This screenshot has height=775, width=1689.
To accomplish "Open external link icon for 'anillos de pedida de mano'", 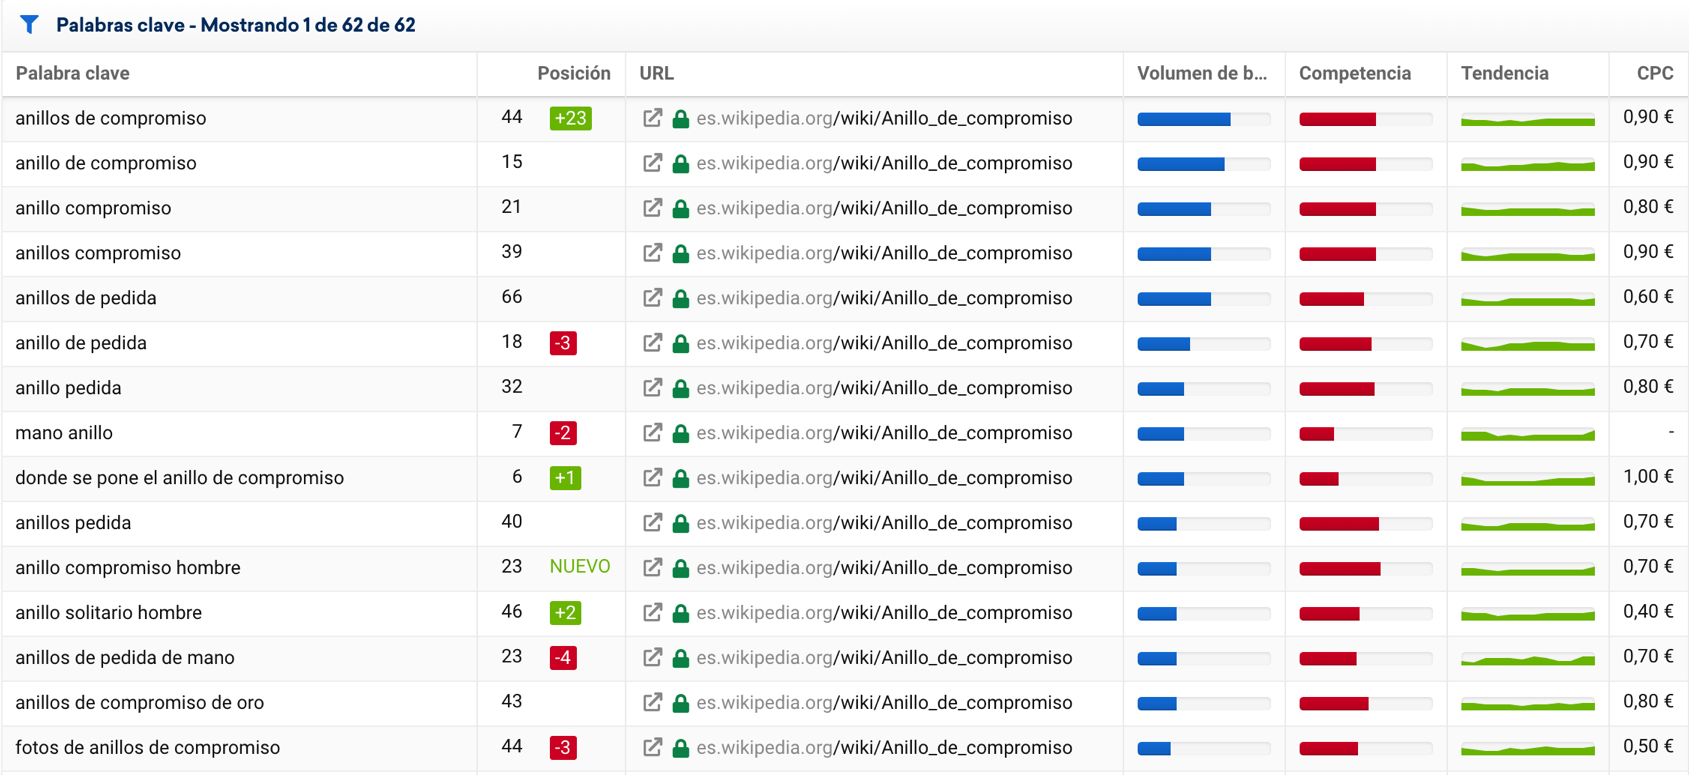I will coord(652,658).
